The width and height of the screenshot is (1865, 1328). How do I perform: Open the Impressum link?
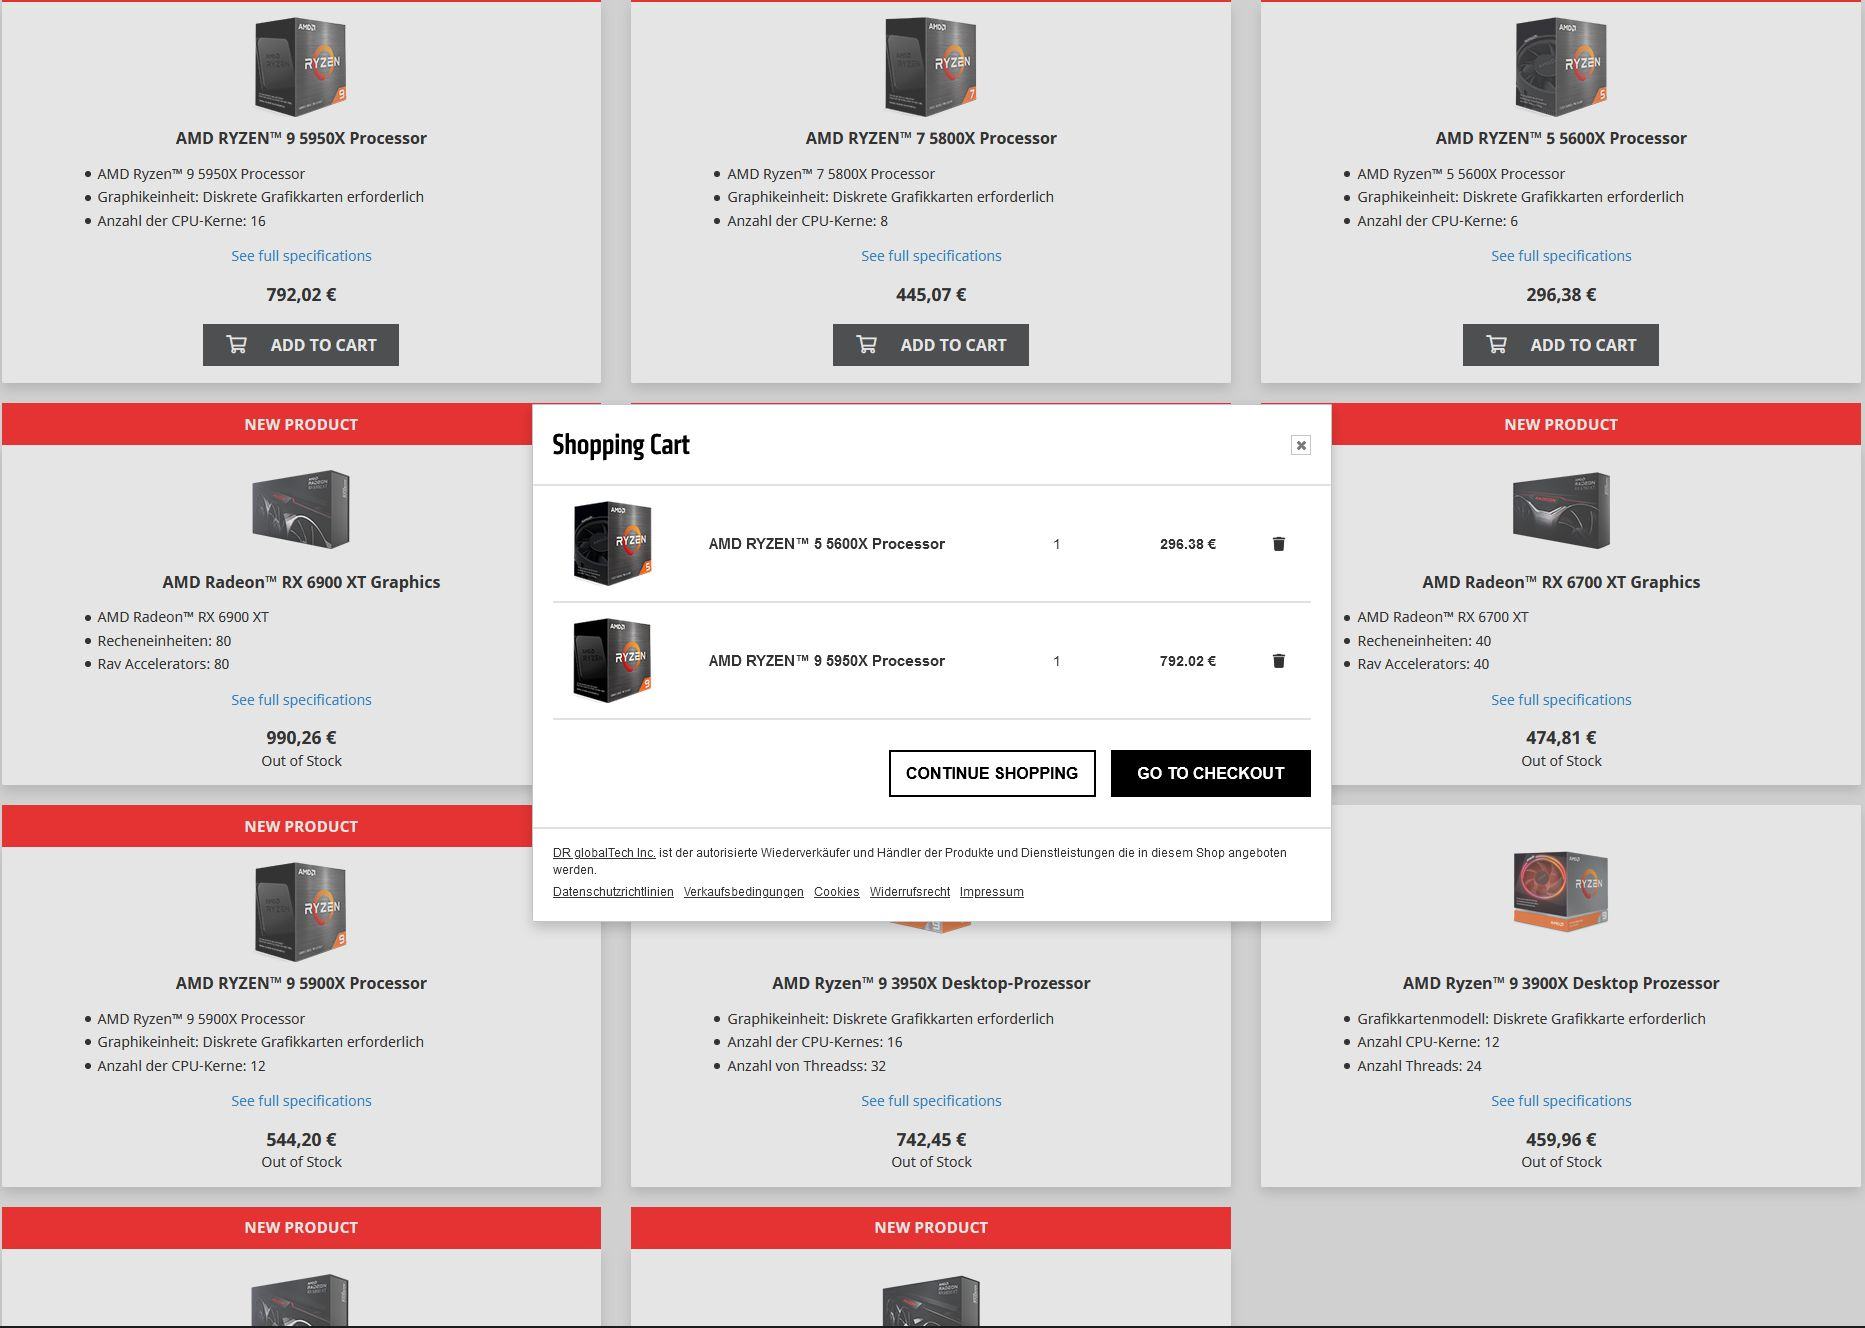tap(992, 892)
